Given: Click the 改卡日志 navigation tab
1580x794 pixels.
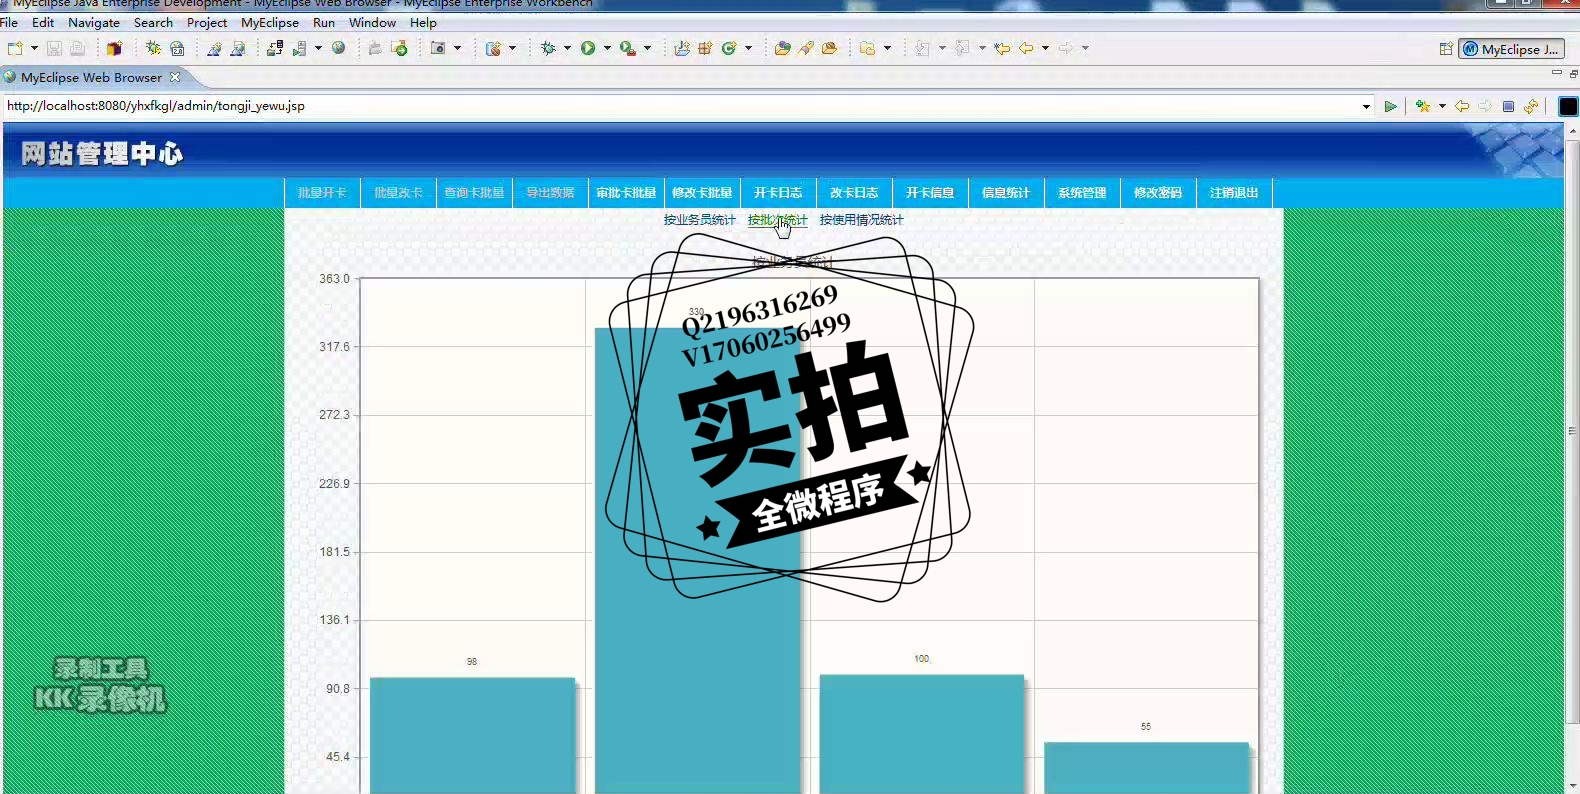Looking at the screenshot, I should (854, 193).
